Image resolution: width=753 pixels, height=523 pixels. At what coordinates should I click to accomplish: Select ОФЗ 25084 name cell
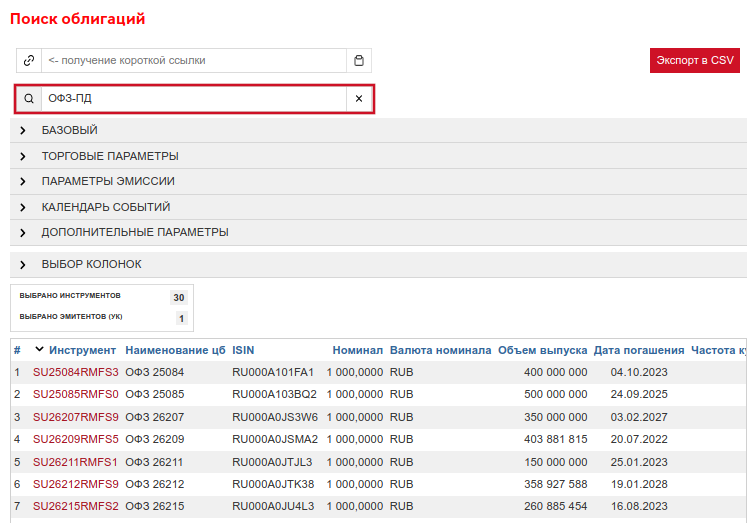pos(155,372)
